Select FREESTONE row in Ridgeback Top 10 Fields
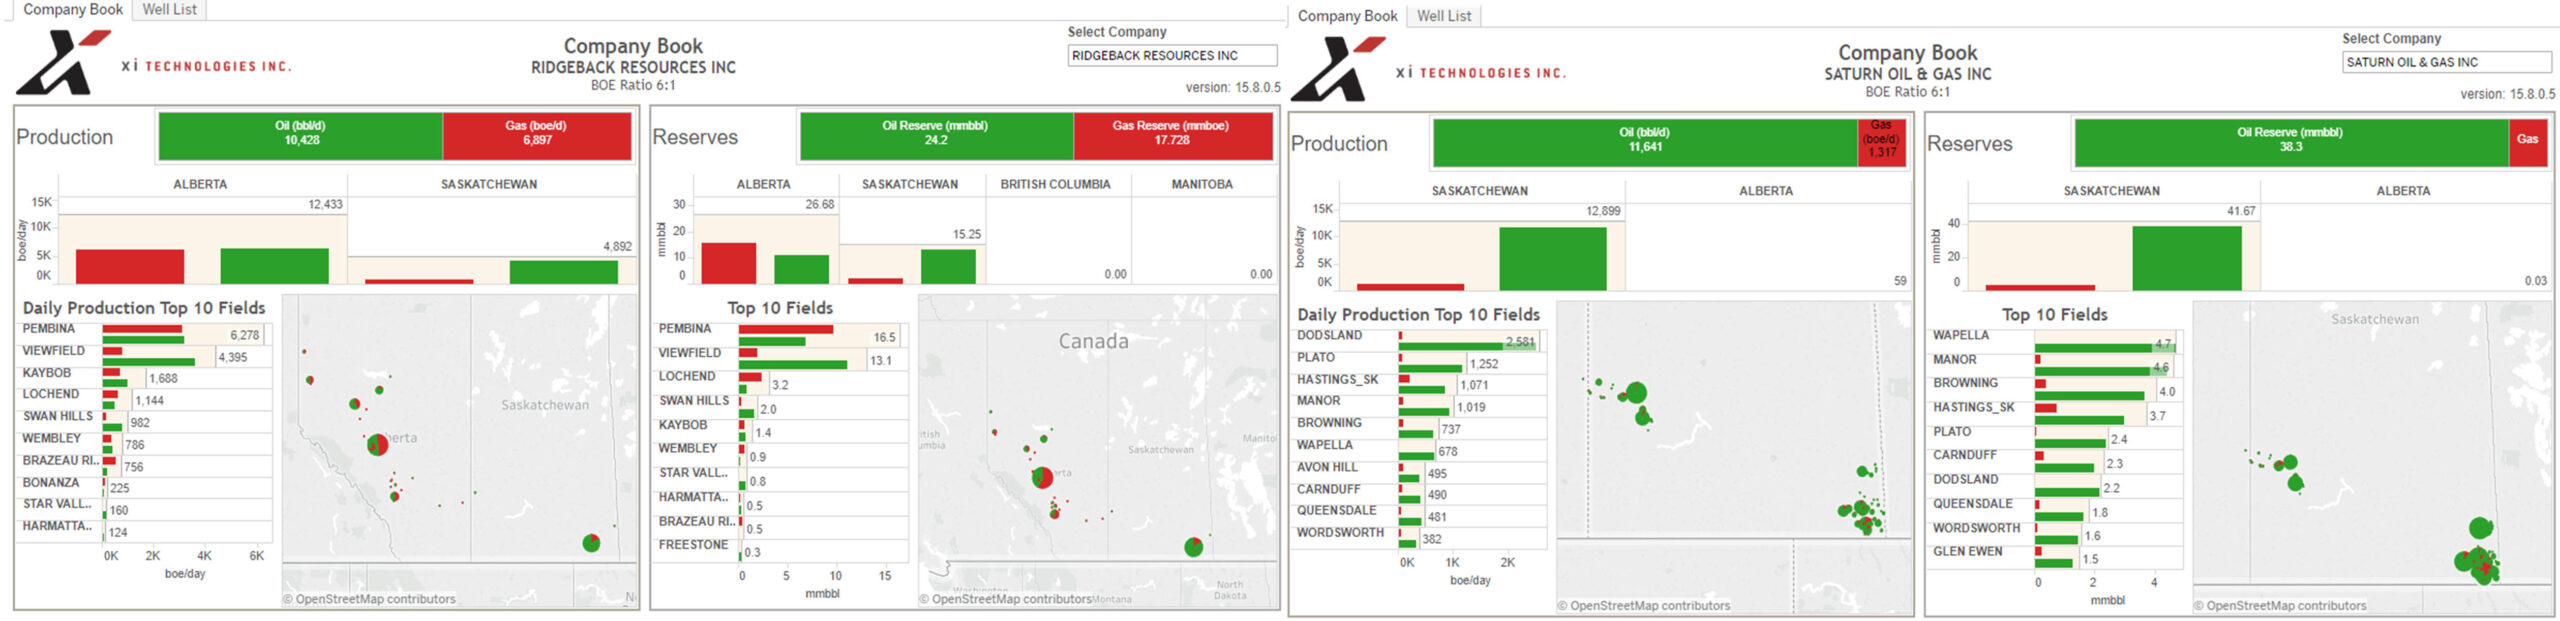The height and width of the screenshot is (621, 2560). click(780, 550)
